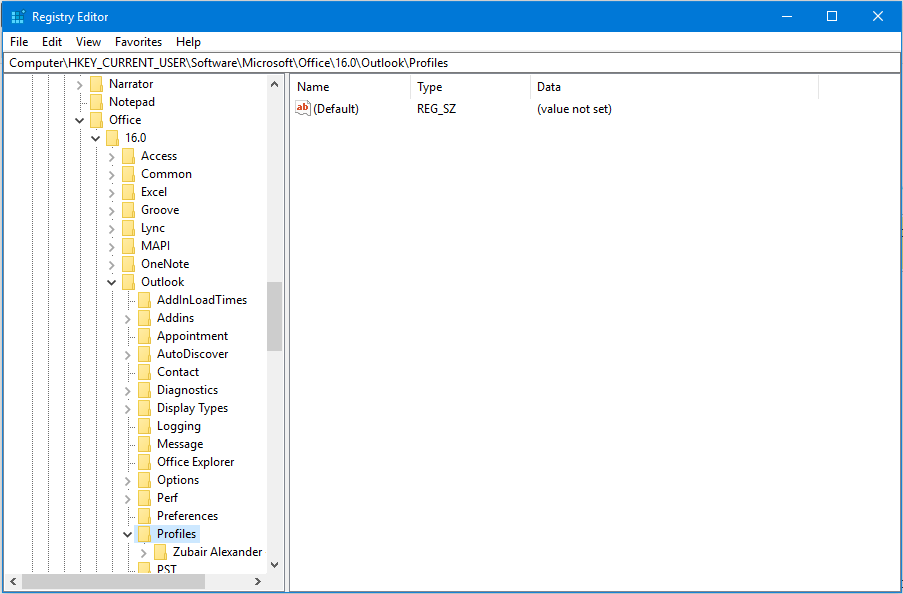This screenshot has width=903, height=594.
Task: Select the Office Explorer key
Action: 195,462
